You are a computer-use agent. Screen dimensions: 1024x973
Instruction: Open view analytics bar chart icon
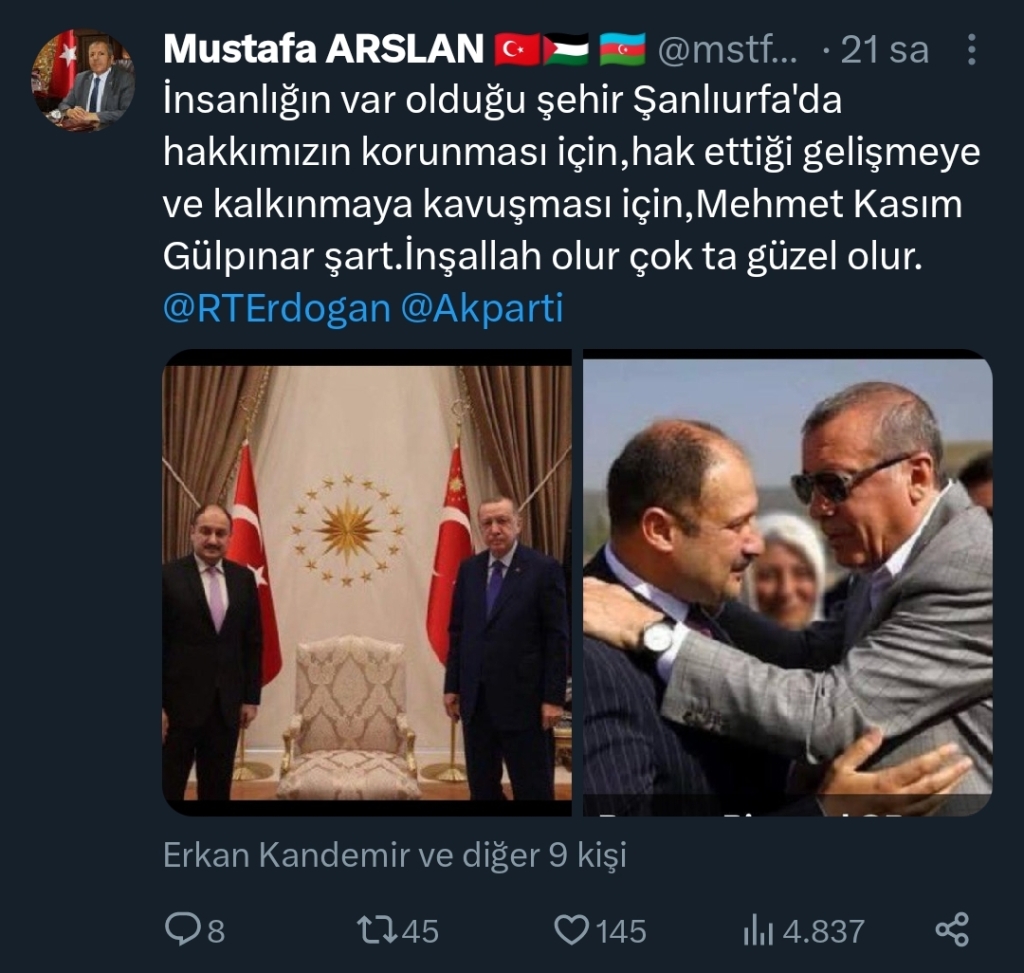pos(758,931)
